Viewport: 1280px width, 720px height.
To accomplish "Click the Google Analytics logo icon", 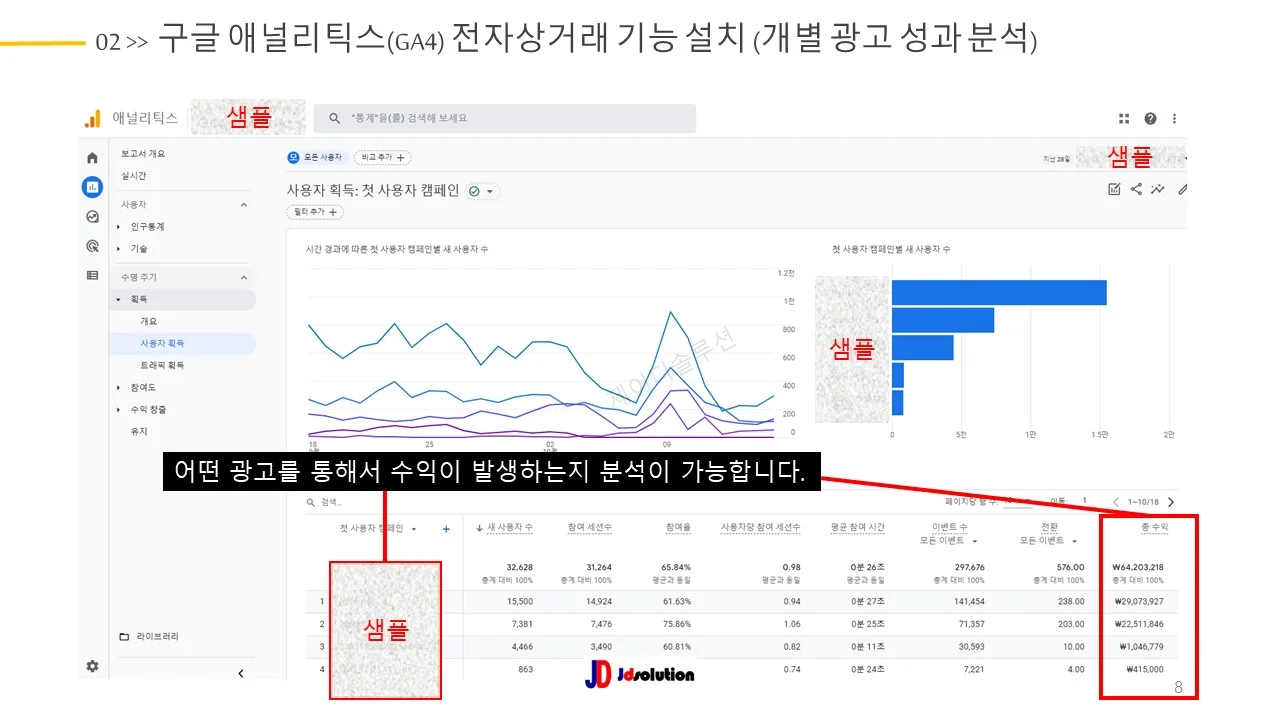I will point(92,119).
